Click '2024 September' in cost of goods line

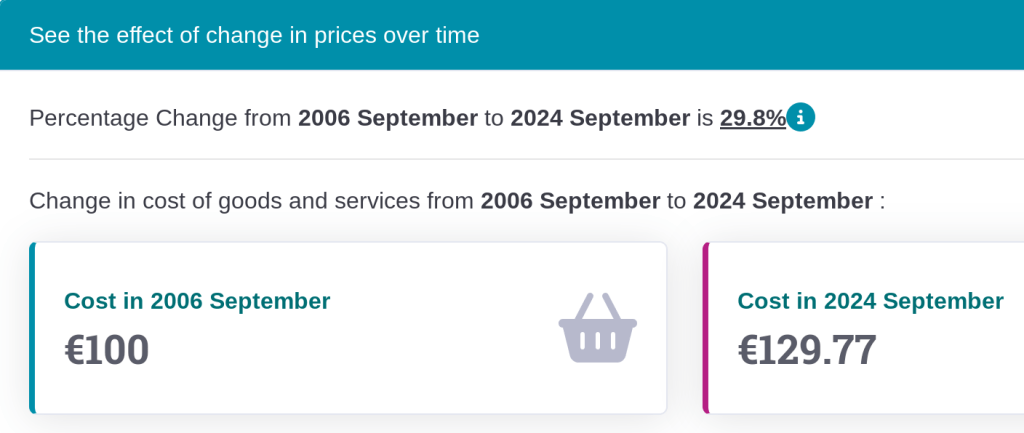782,200
